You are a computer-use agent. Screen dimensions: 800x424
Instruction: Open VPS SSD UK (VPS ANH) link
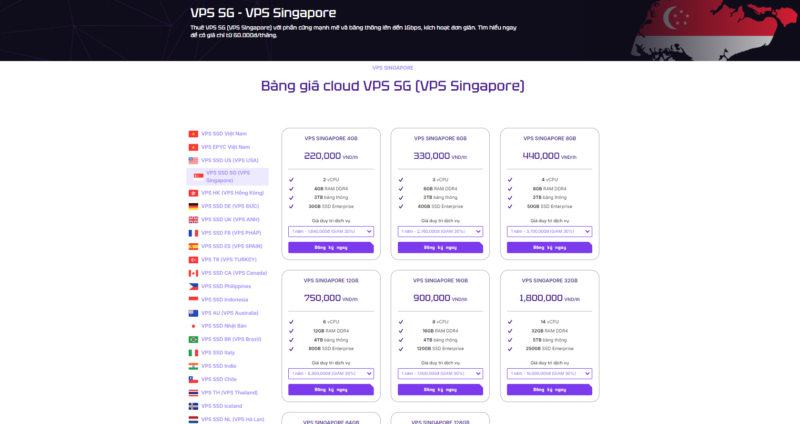point(230,219)
